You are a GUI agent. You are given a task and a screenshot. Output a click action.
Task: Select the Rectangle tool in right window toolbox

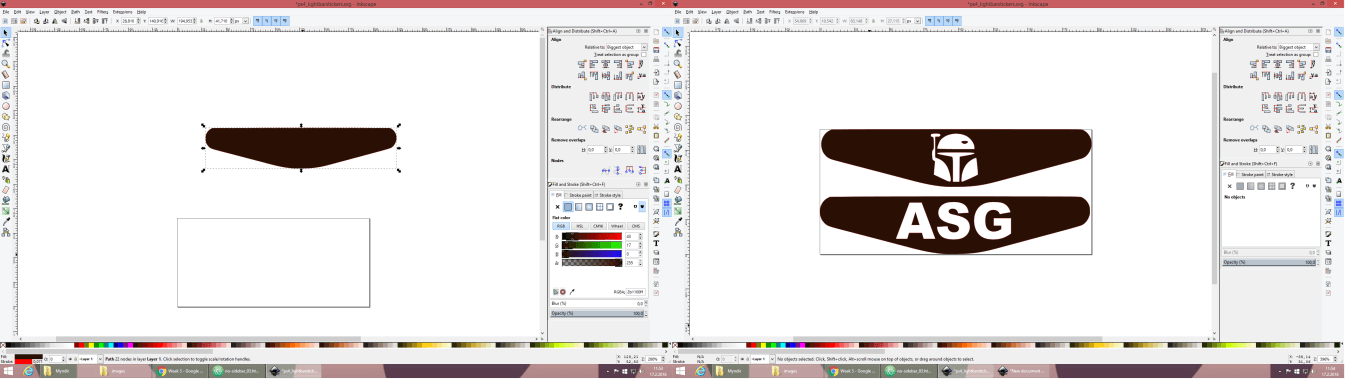tap(678, 85)
